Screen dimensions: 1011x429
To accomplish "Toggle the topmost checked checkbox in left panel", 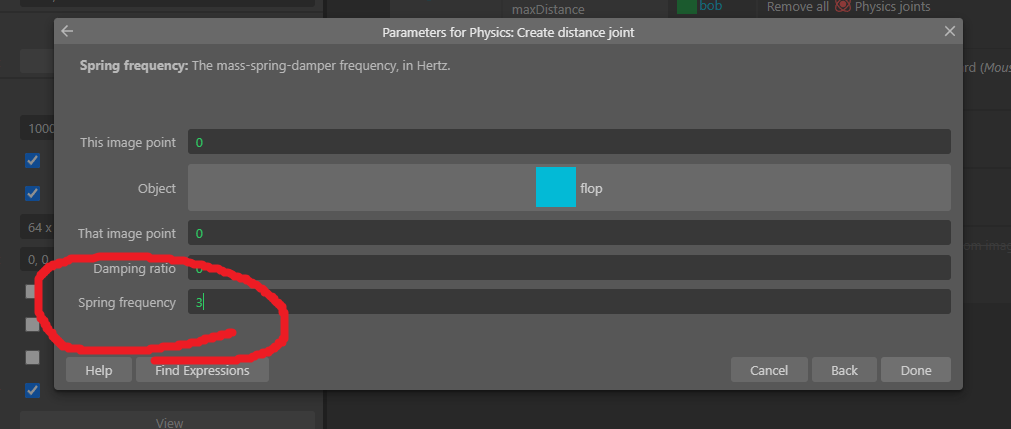I will 32,160.
